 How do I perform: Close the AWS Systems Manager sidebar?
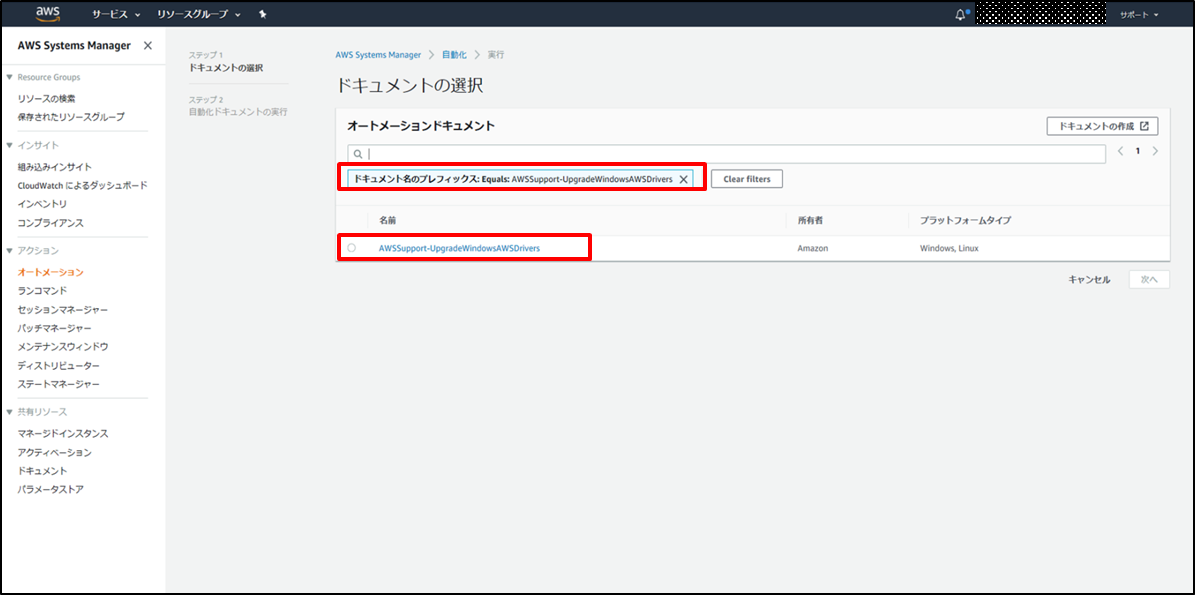click(x=148, y=46)
